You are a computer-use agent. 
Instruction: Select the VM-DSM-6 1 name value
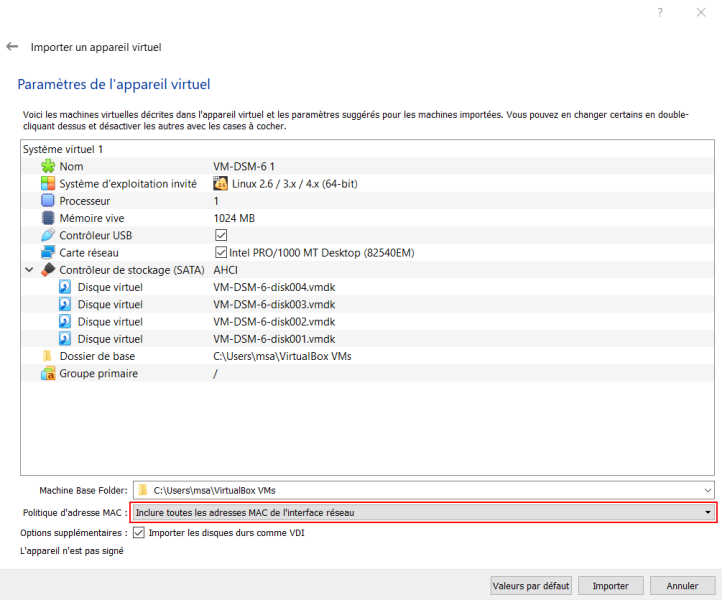click(244, 166)
